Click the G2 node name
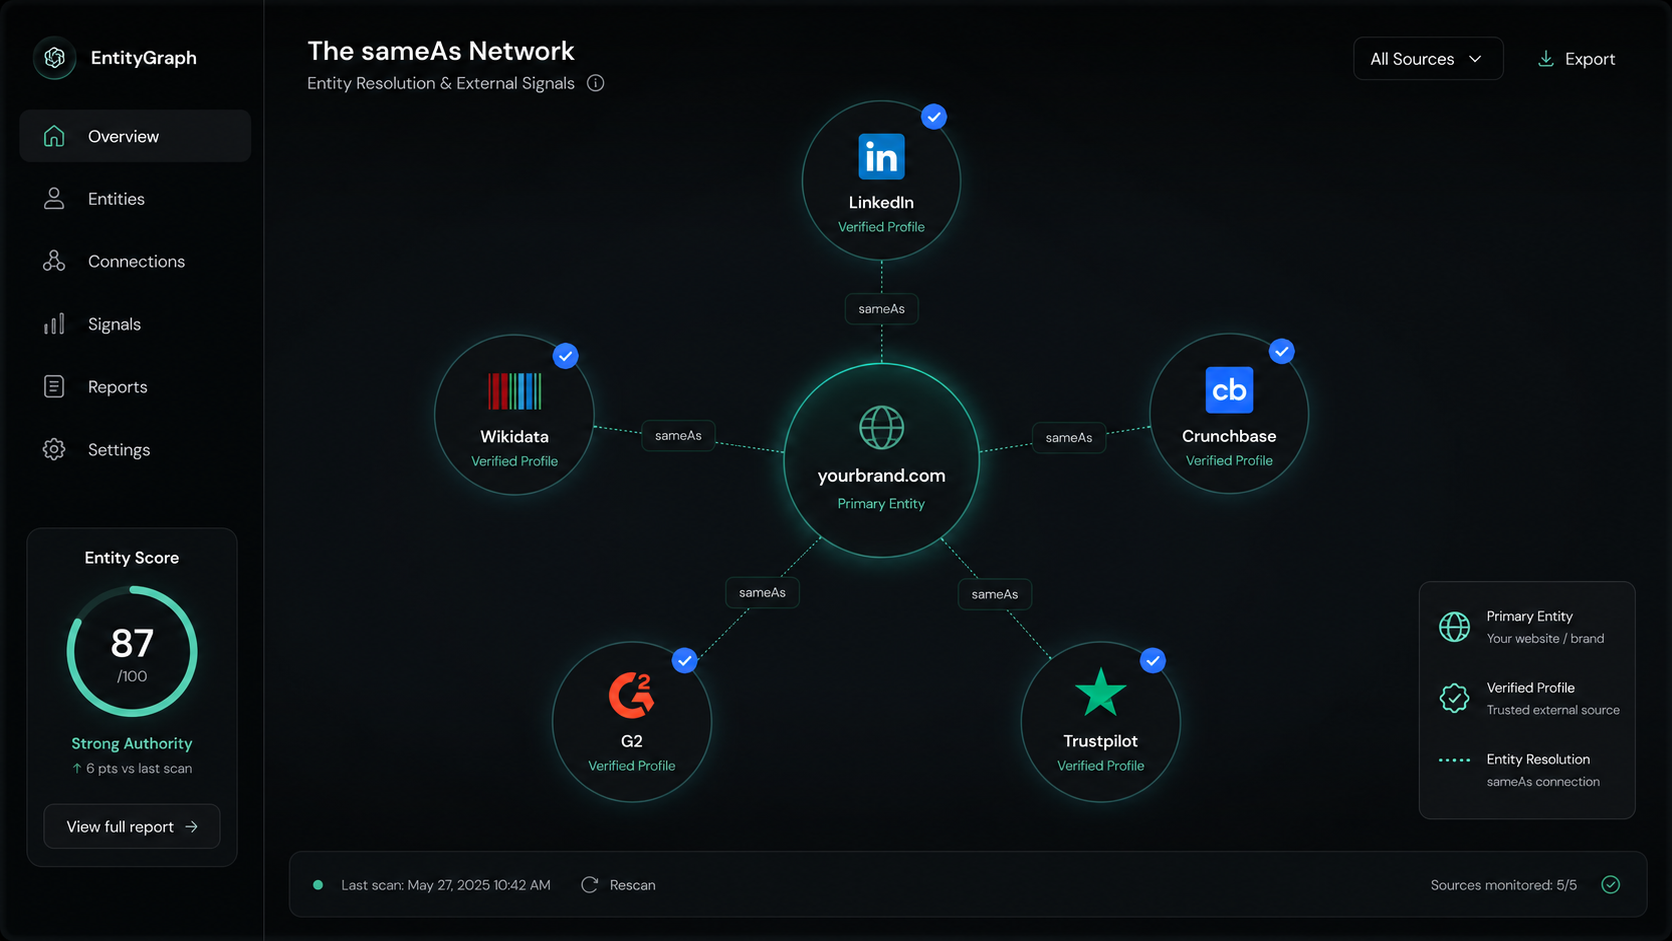The height and width of the screenshot is (941, 1672). coord(632,741)
